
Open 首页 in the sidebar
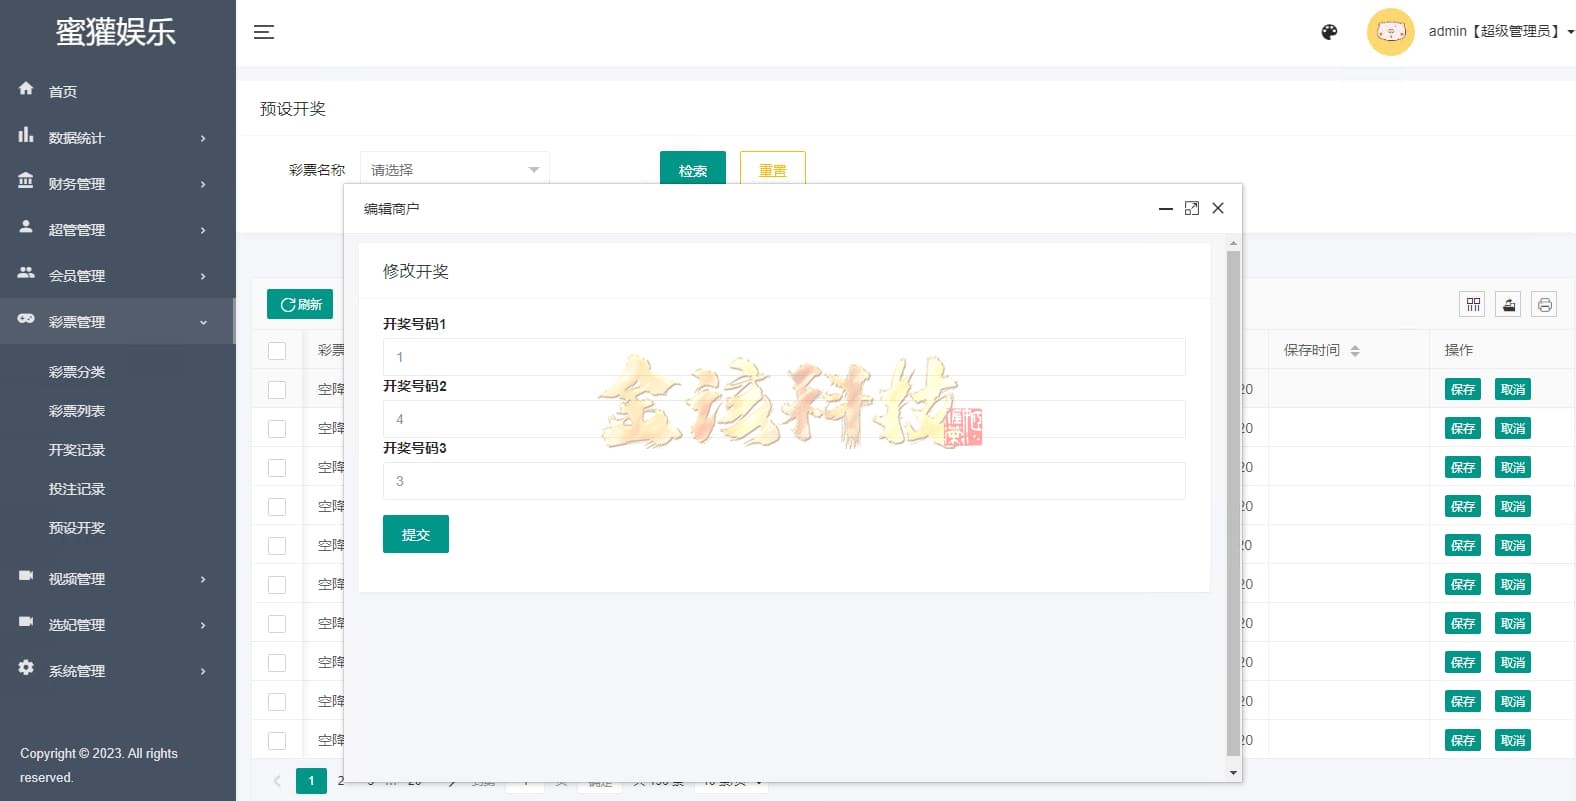click(x=63, y=92)
